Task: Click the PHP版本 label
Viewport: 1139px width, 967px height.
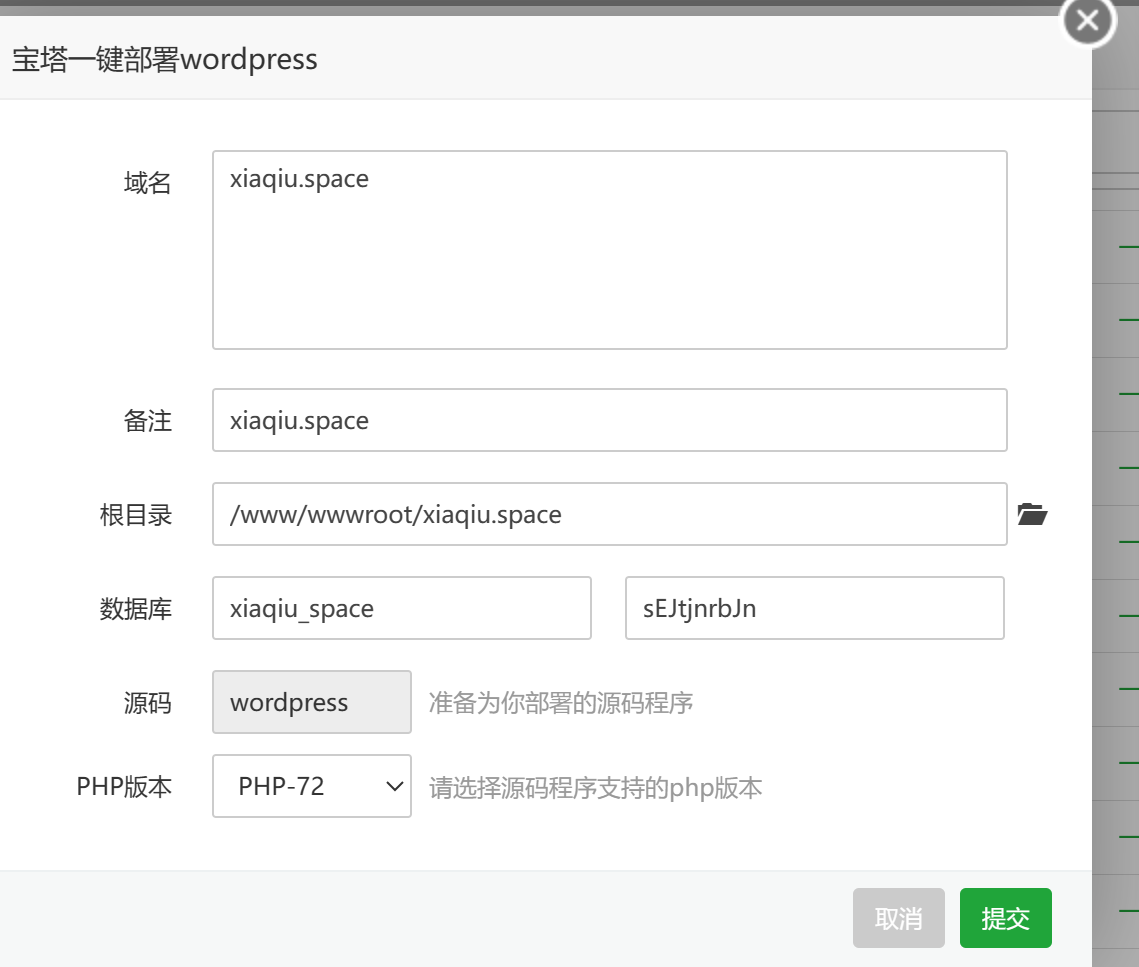Action: (x=124, y=787)
